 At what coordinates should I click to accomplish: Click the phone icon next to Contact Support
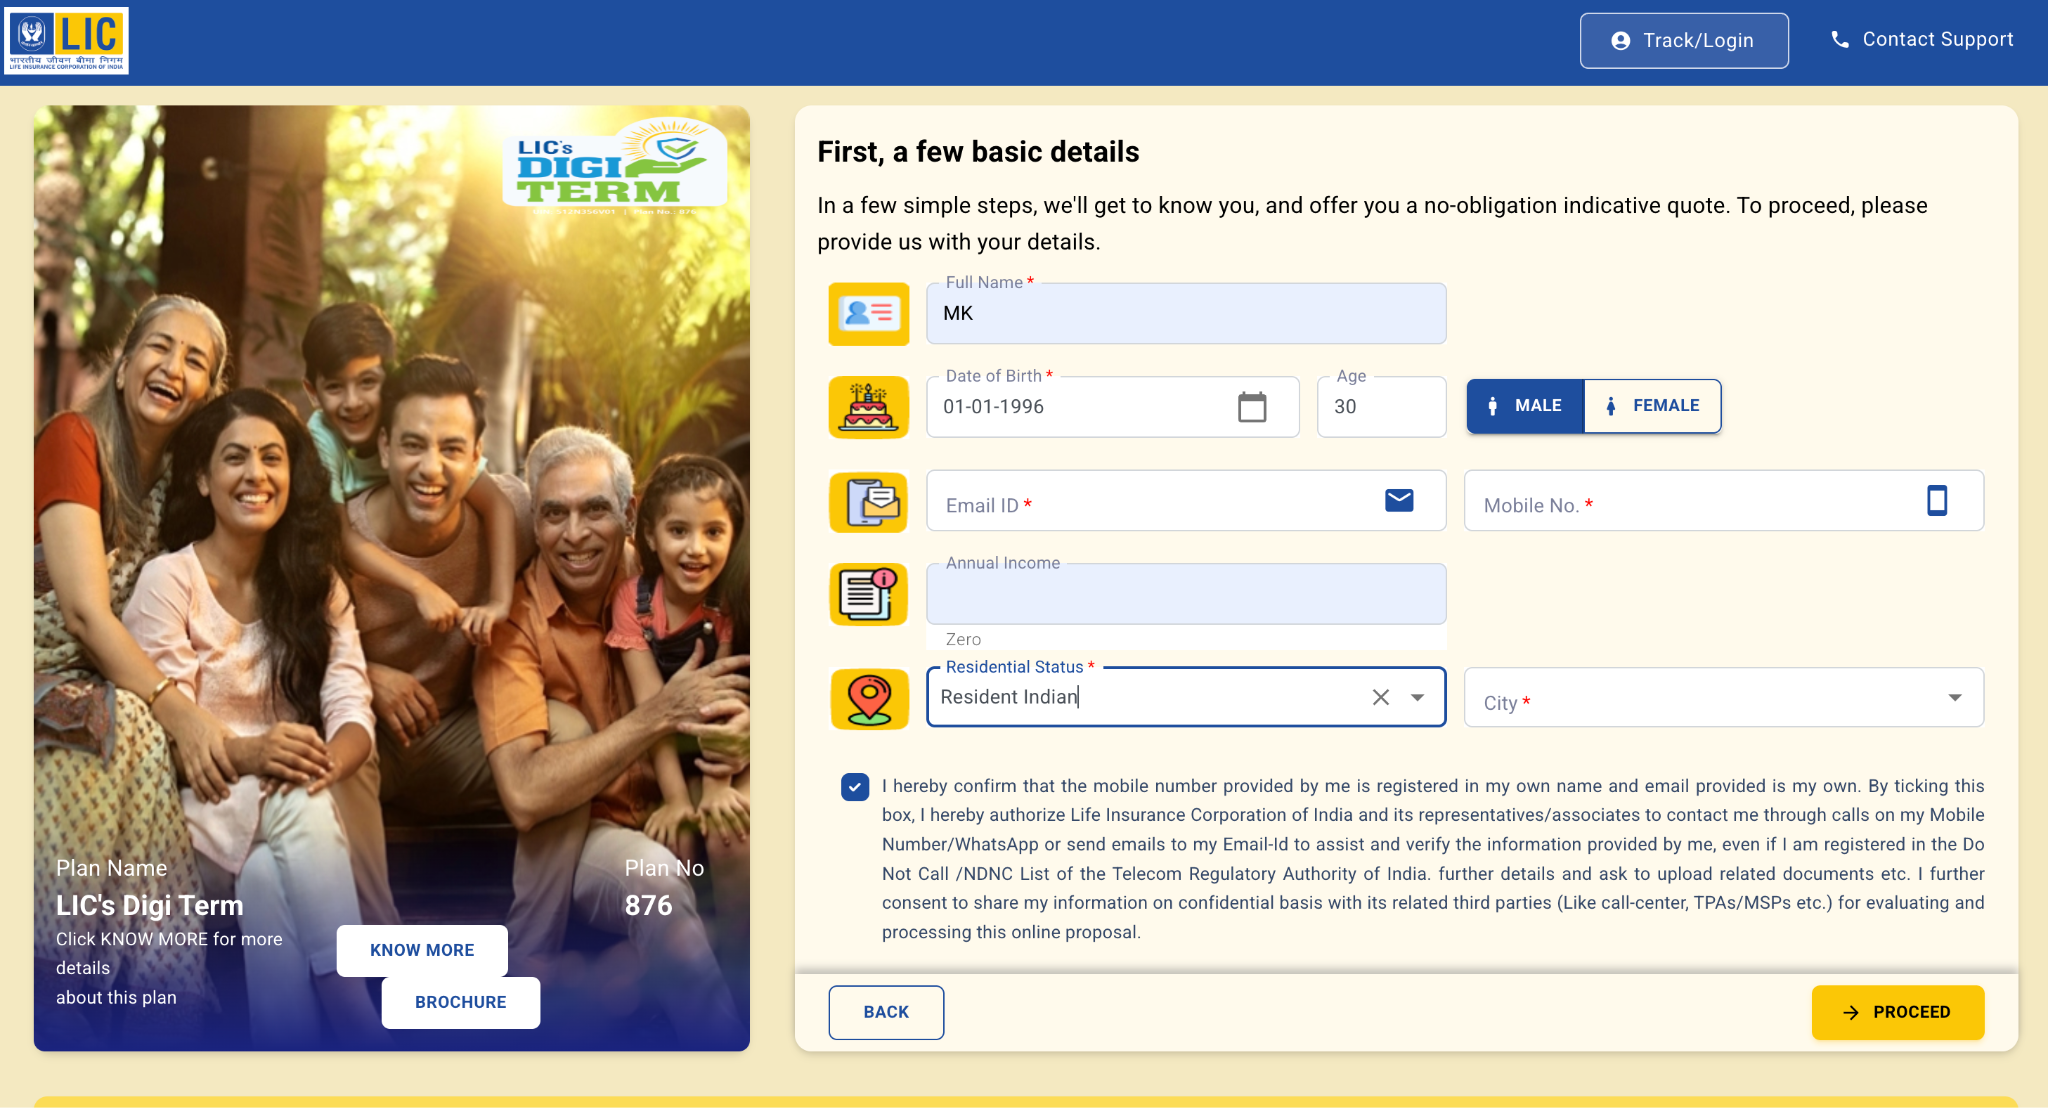click(x=1840, y=39)
